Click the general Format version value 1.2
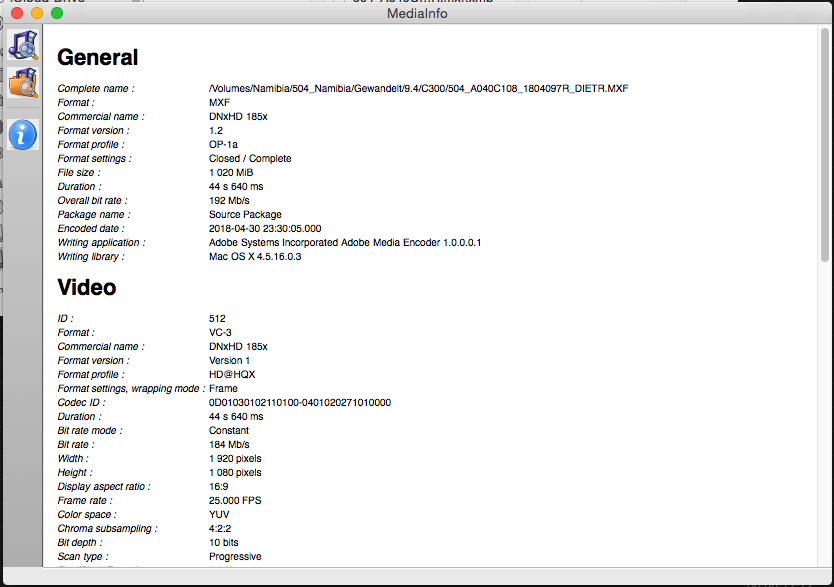 click(x=215, y=130)
